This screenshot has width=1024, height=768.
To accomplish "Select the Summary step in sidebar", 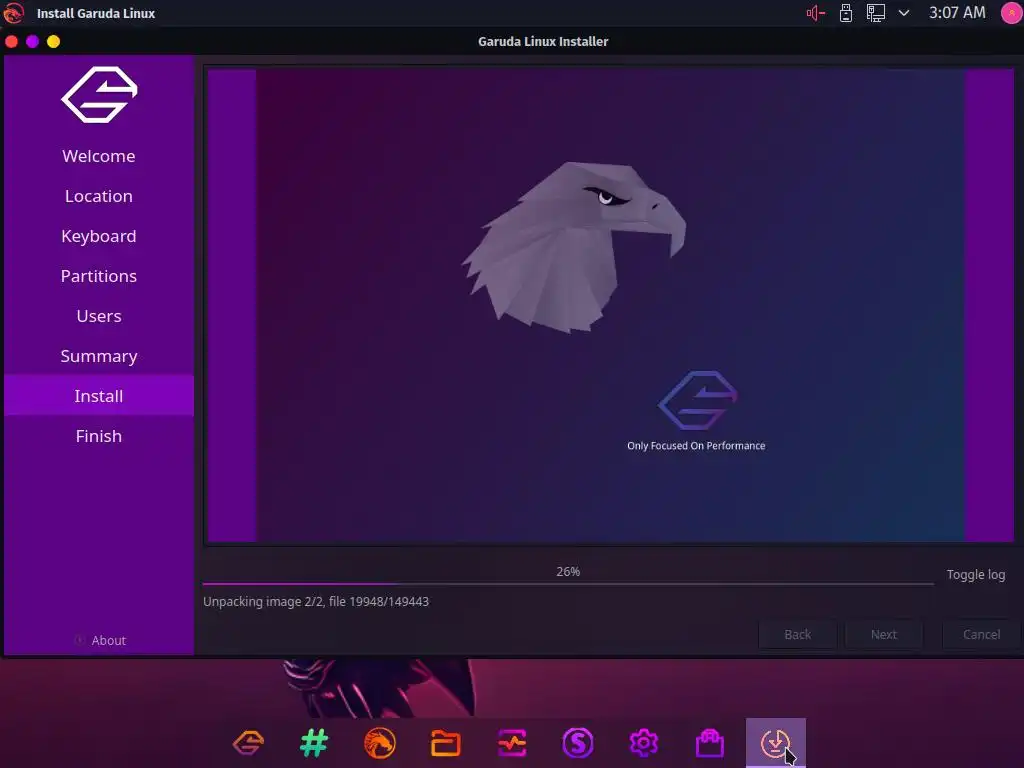I will point(99,356).
